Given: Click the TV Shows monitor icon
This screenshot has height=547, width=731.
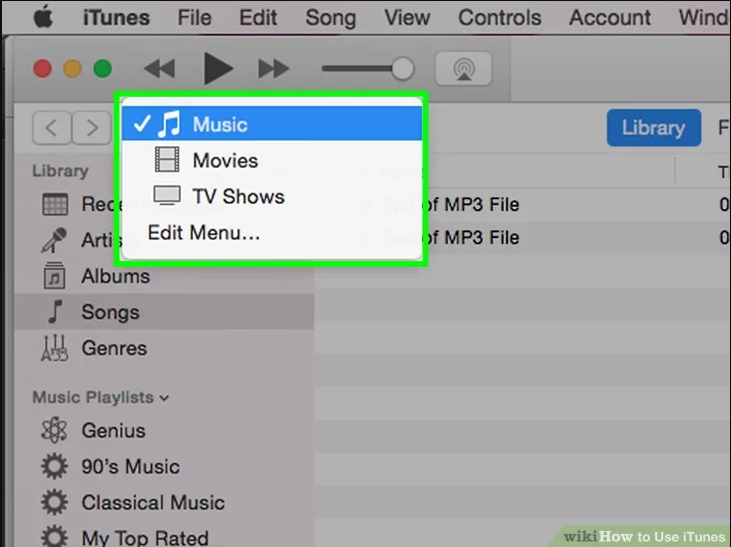Looking at the screenshot, I should [x=167, y=195].
